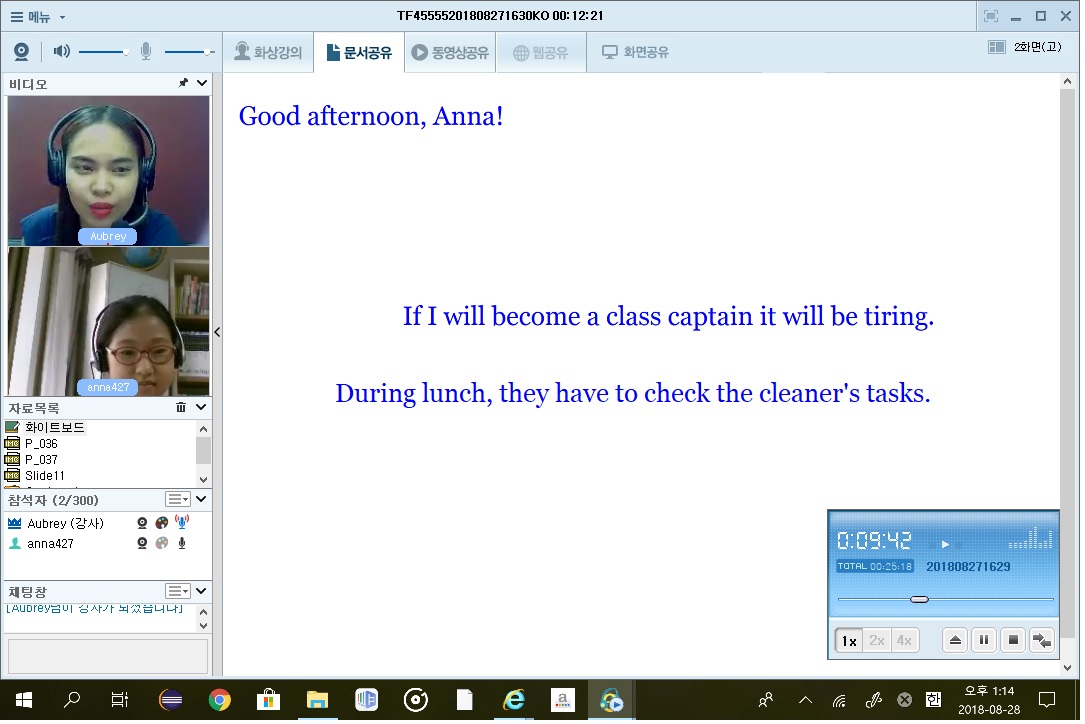Pause the recording playback
This screenshot has width=1085, height=724.
click(984, 640)
